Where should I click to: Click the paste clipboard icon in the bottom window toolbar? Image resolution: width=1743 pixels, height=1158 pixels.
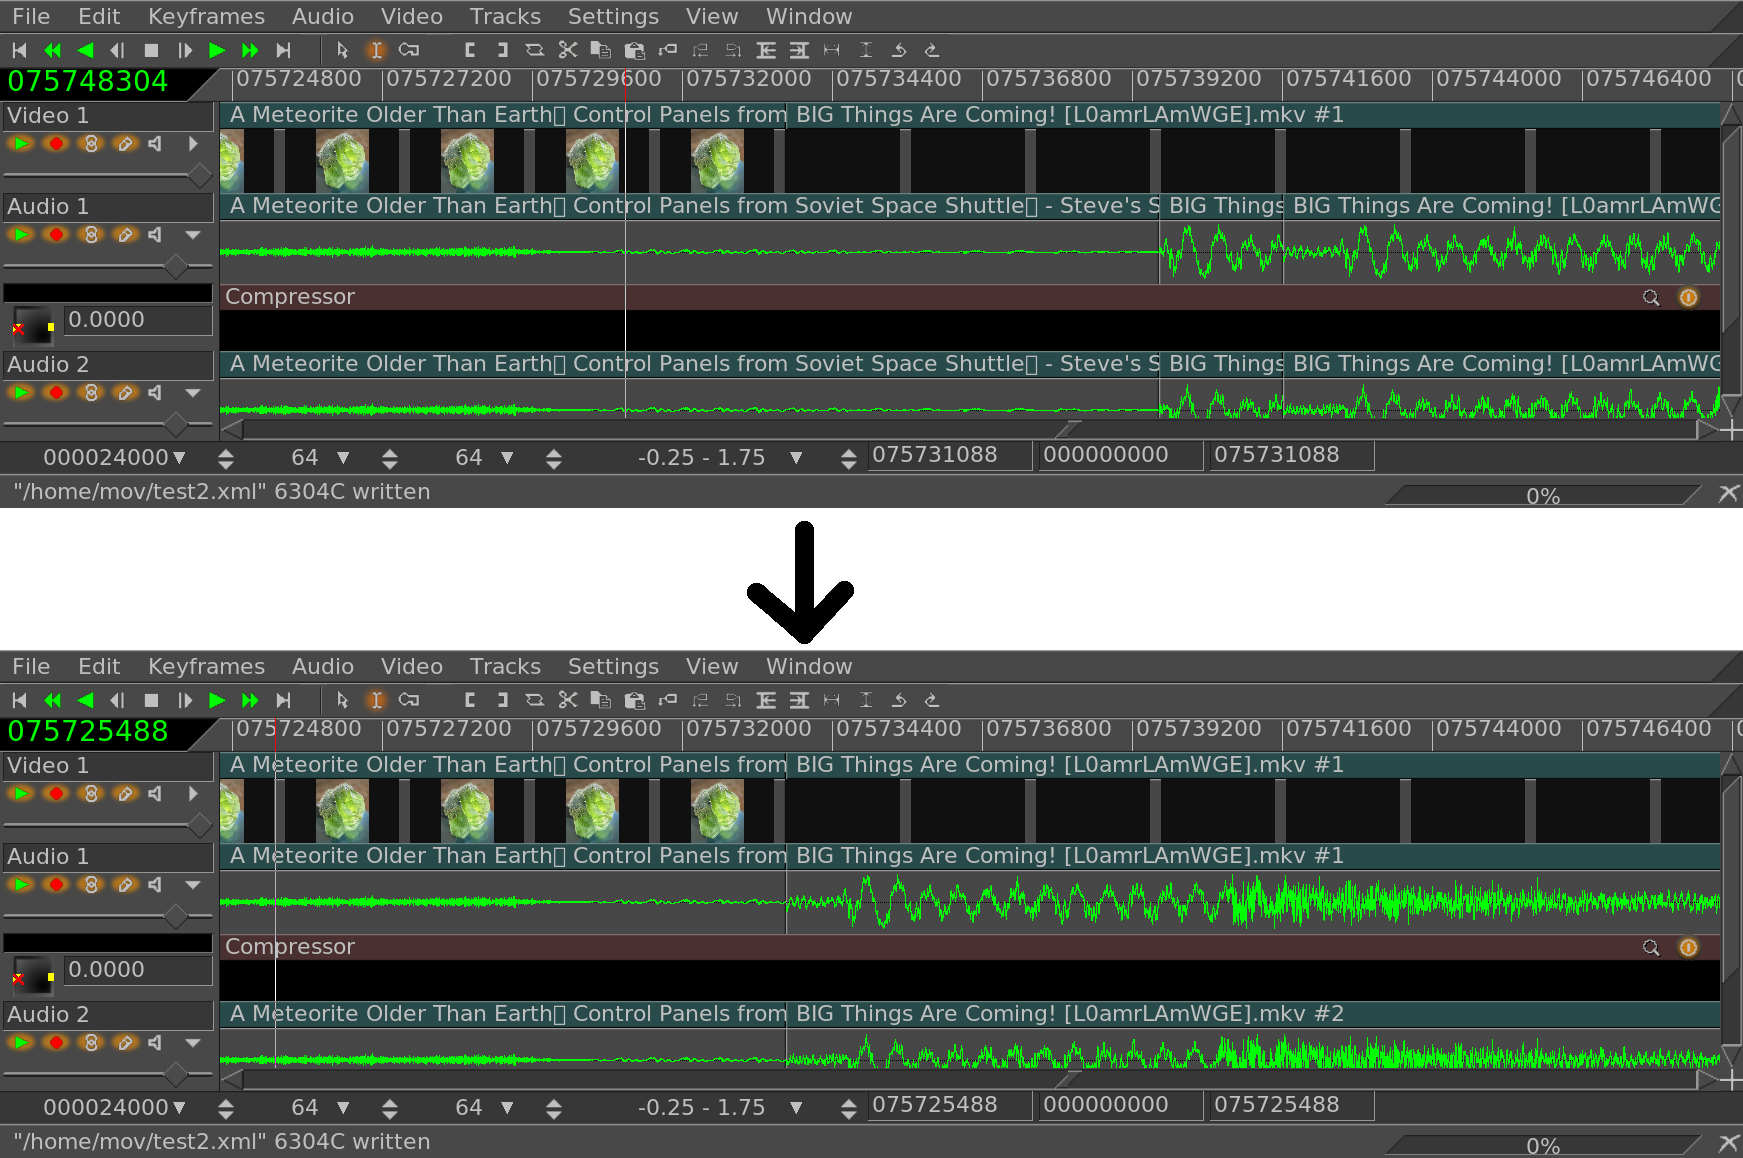634,700
